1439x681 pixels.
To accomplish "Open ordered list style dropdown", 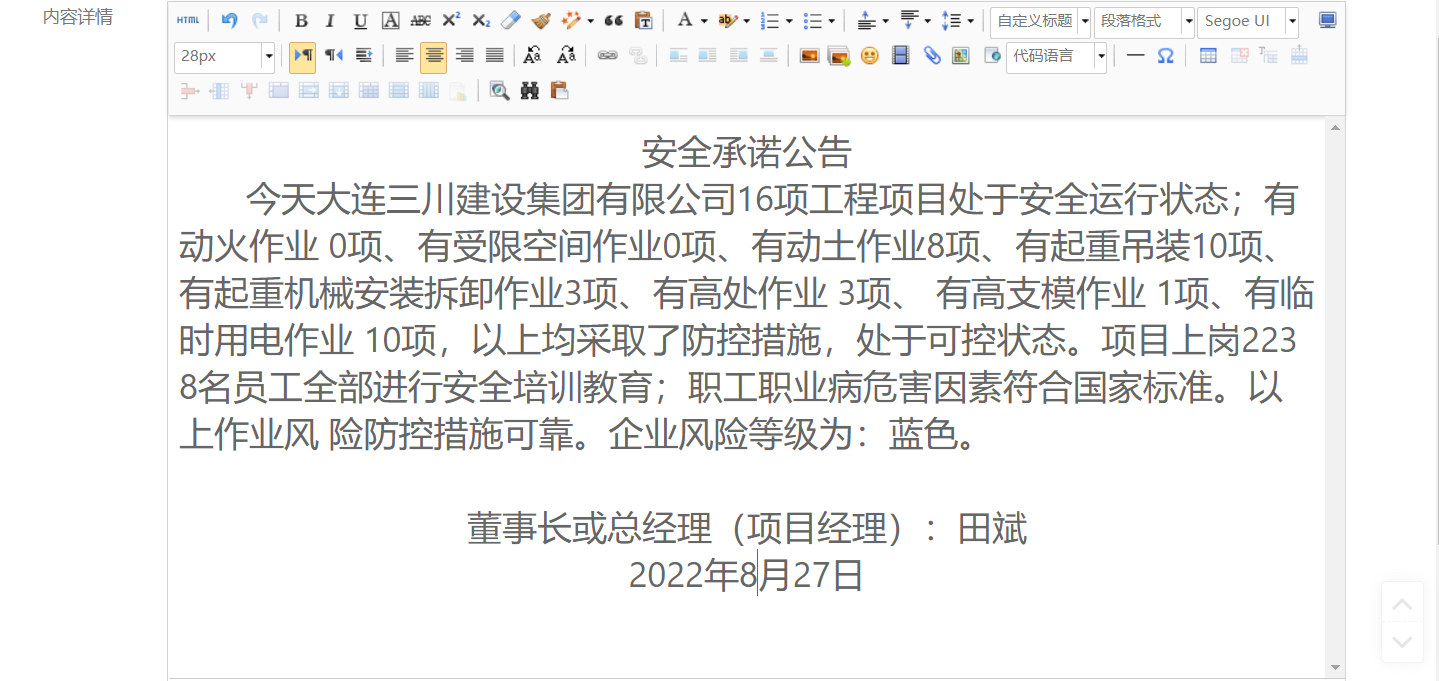I will click(x=789, y=21).
